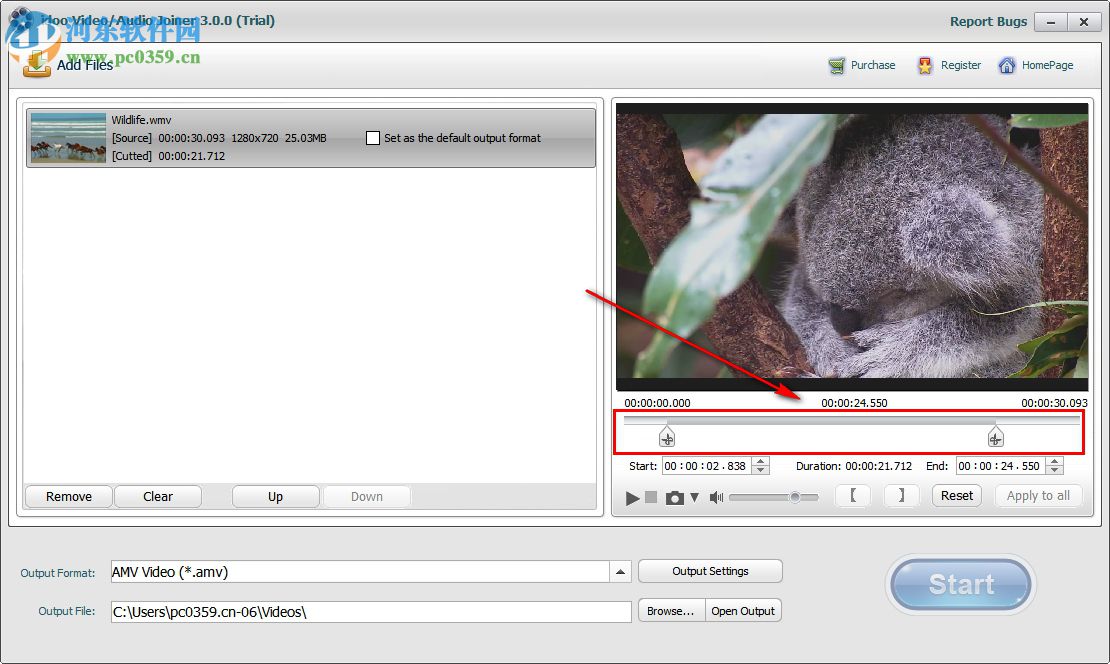Click the video preview image
Screen dimensions: 1110x664
(852, 247)
